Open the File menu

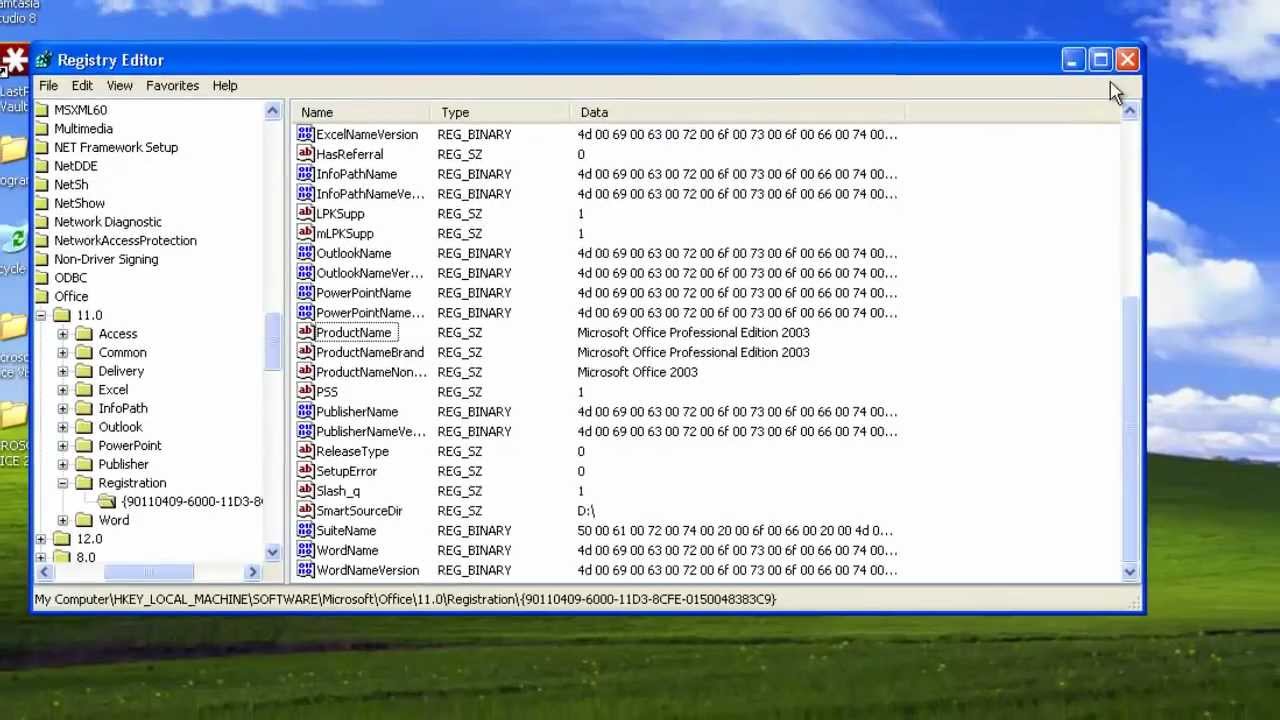tap(48, 86)
